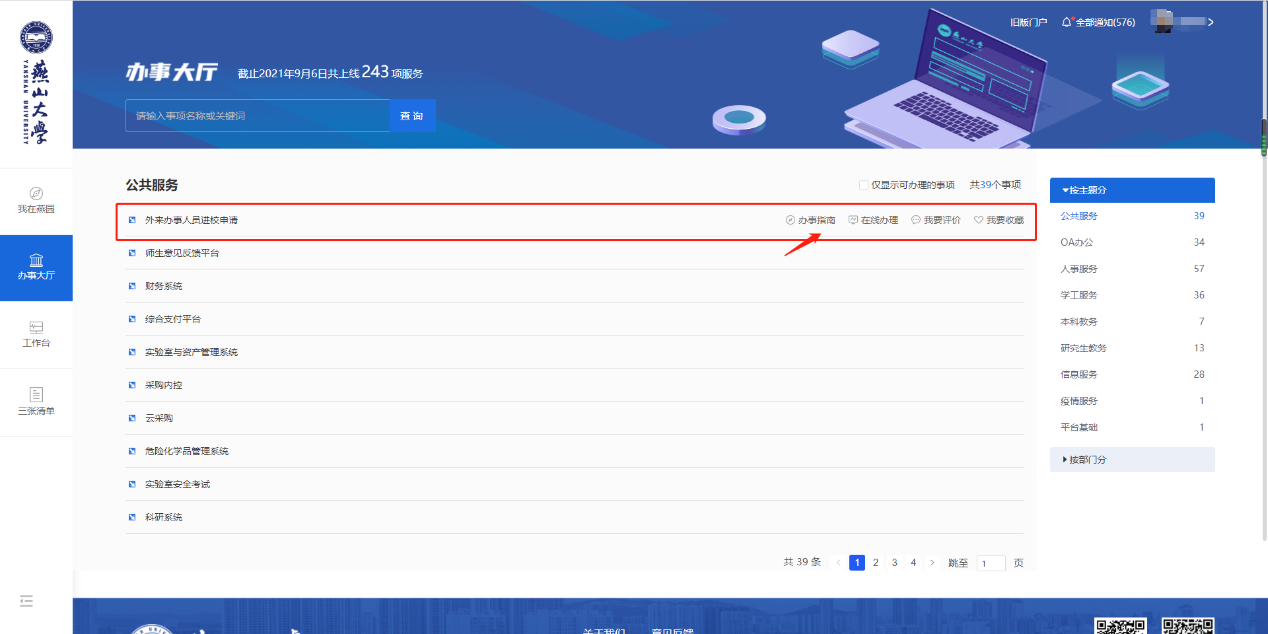Click the 我要评价 comment icon
This screenshot has height=634, width=1268.
coord(916,220)
